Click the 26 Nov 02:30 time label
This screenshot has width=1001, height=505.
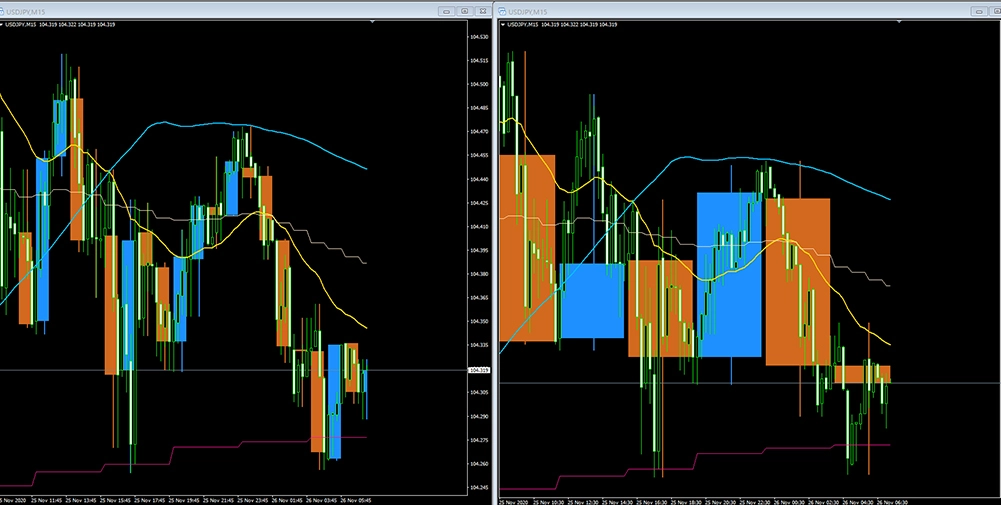pyautogui.click(x=824, y=502)
